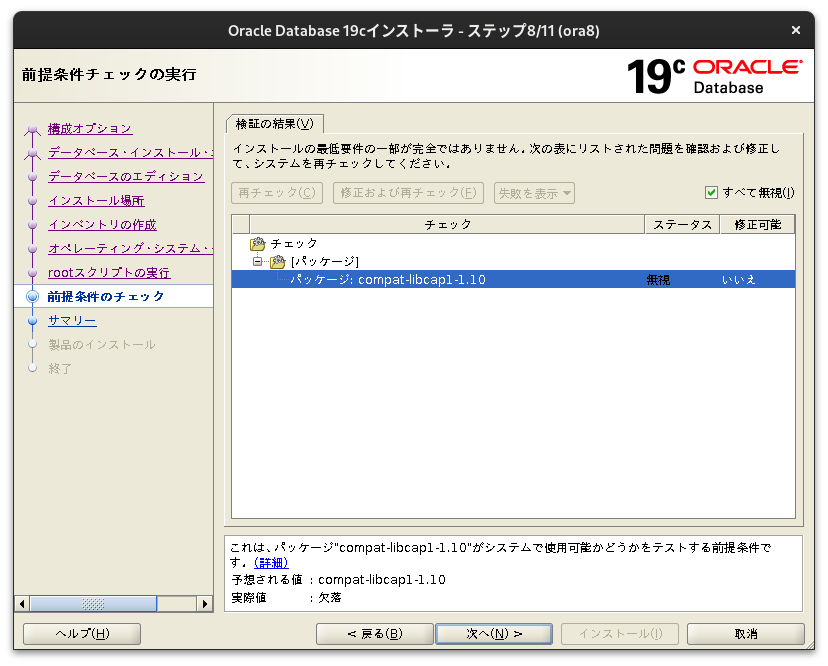Click the package icon beside チェック root node
This screenshot has width=828, height=666.
pyautogui.click(x=257, y=243)
